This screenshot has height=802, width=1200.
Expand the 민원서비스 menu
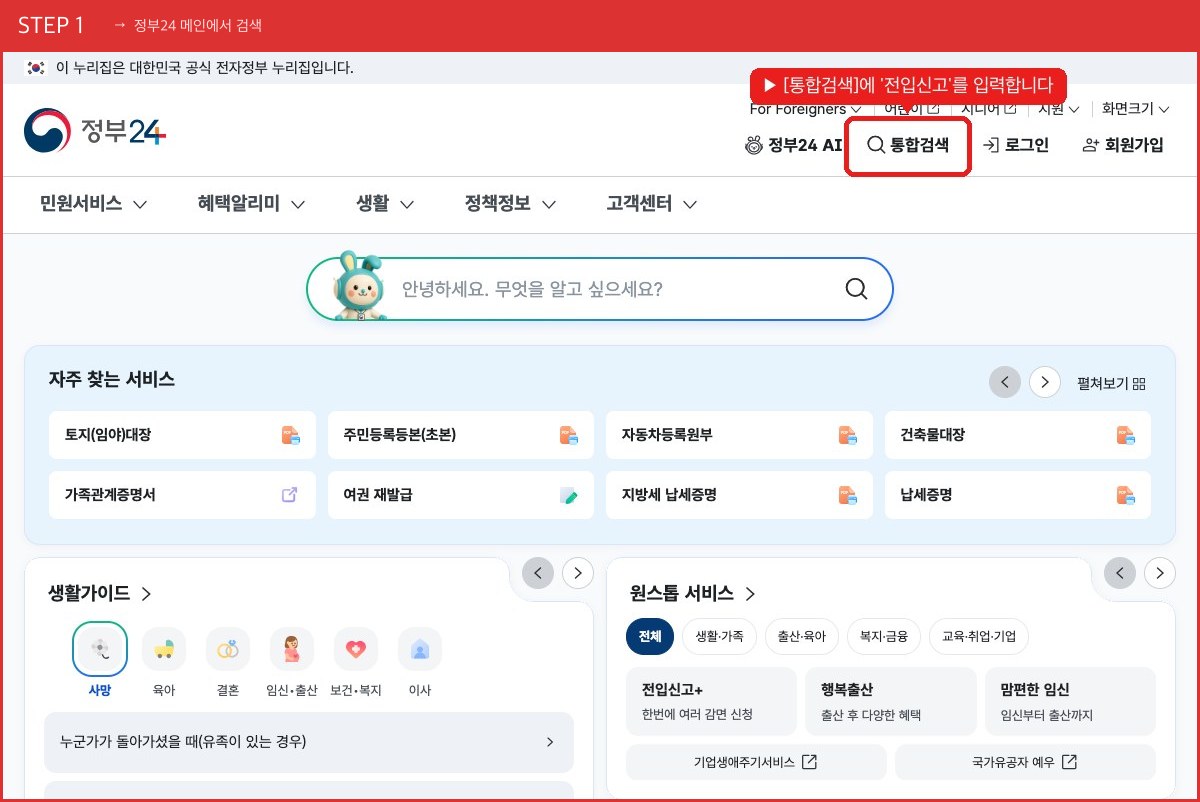click(94, 203)
